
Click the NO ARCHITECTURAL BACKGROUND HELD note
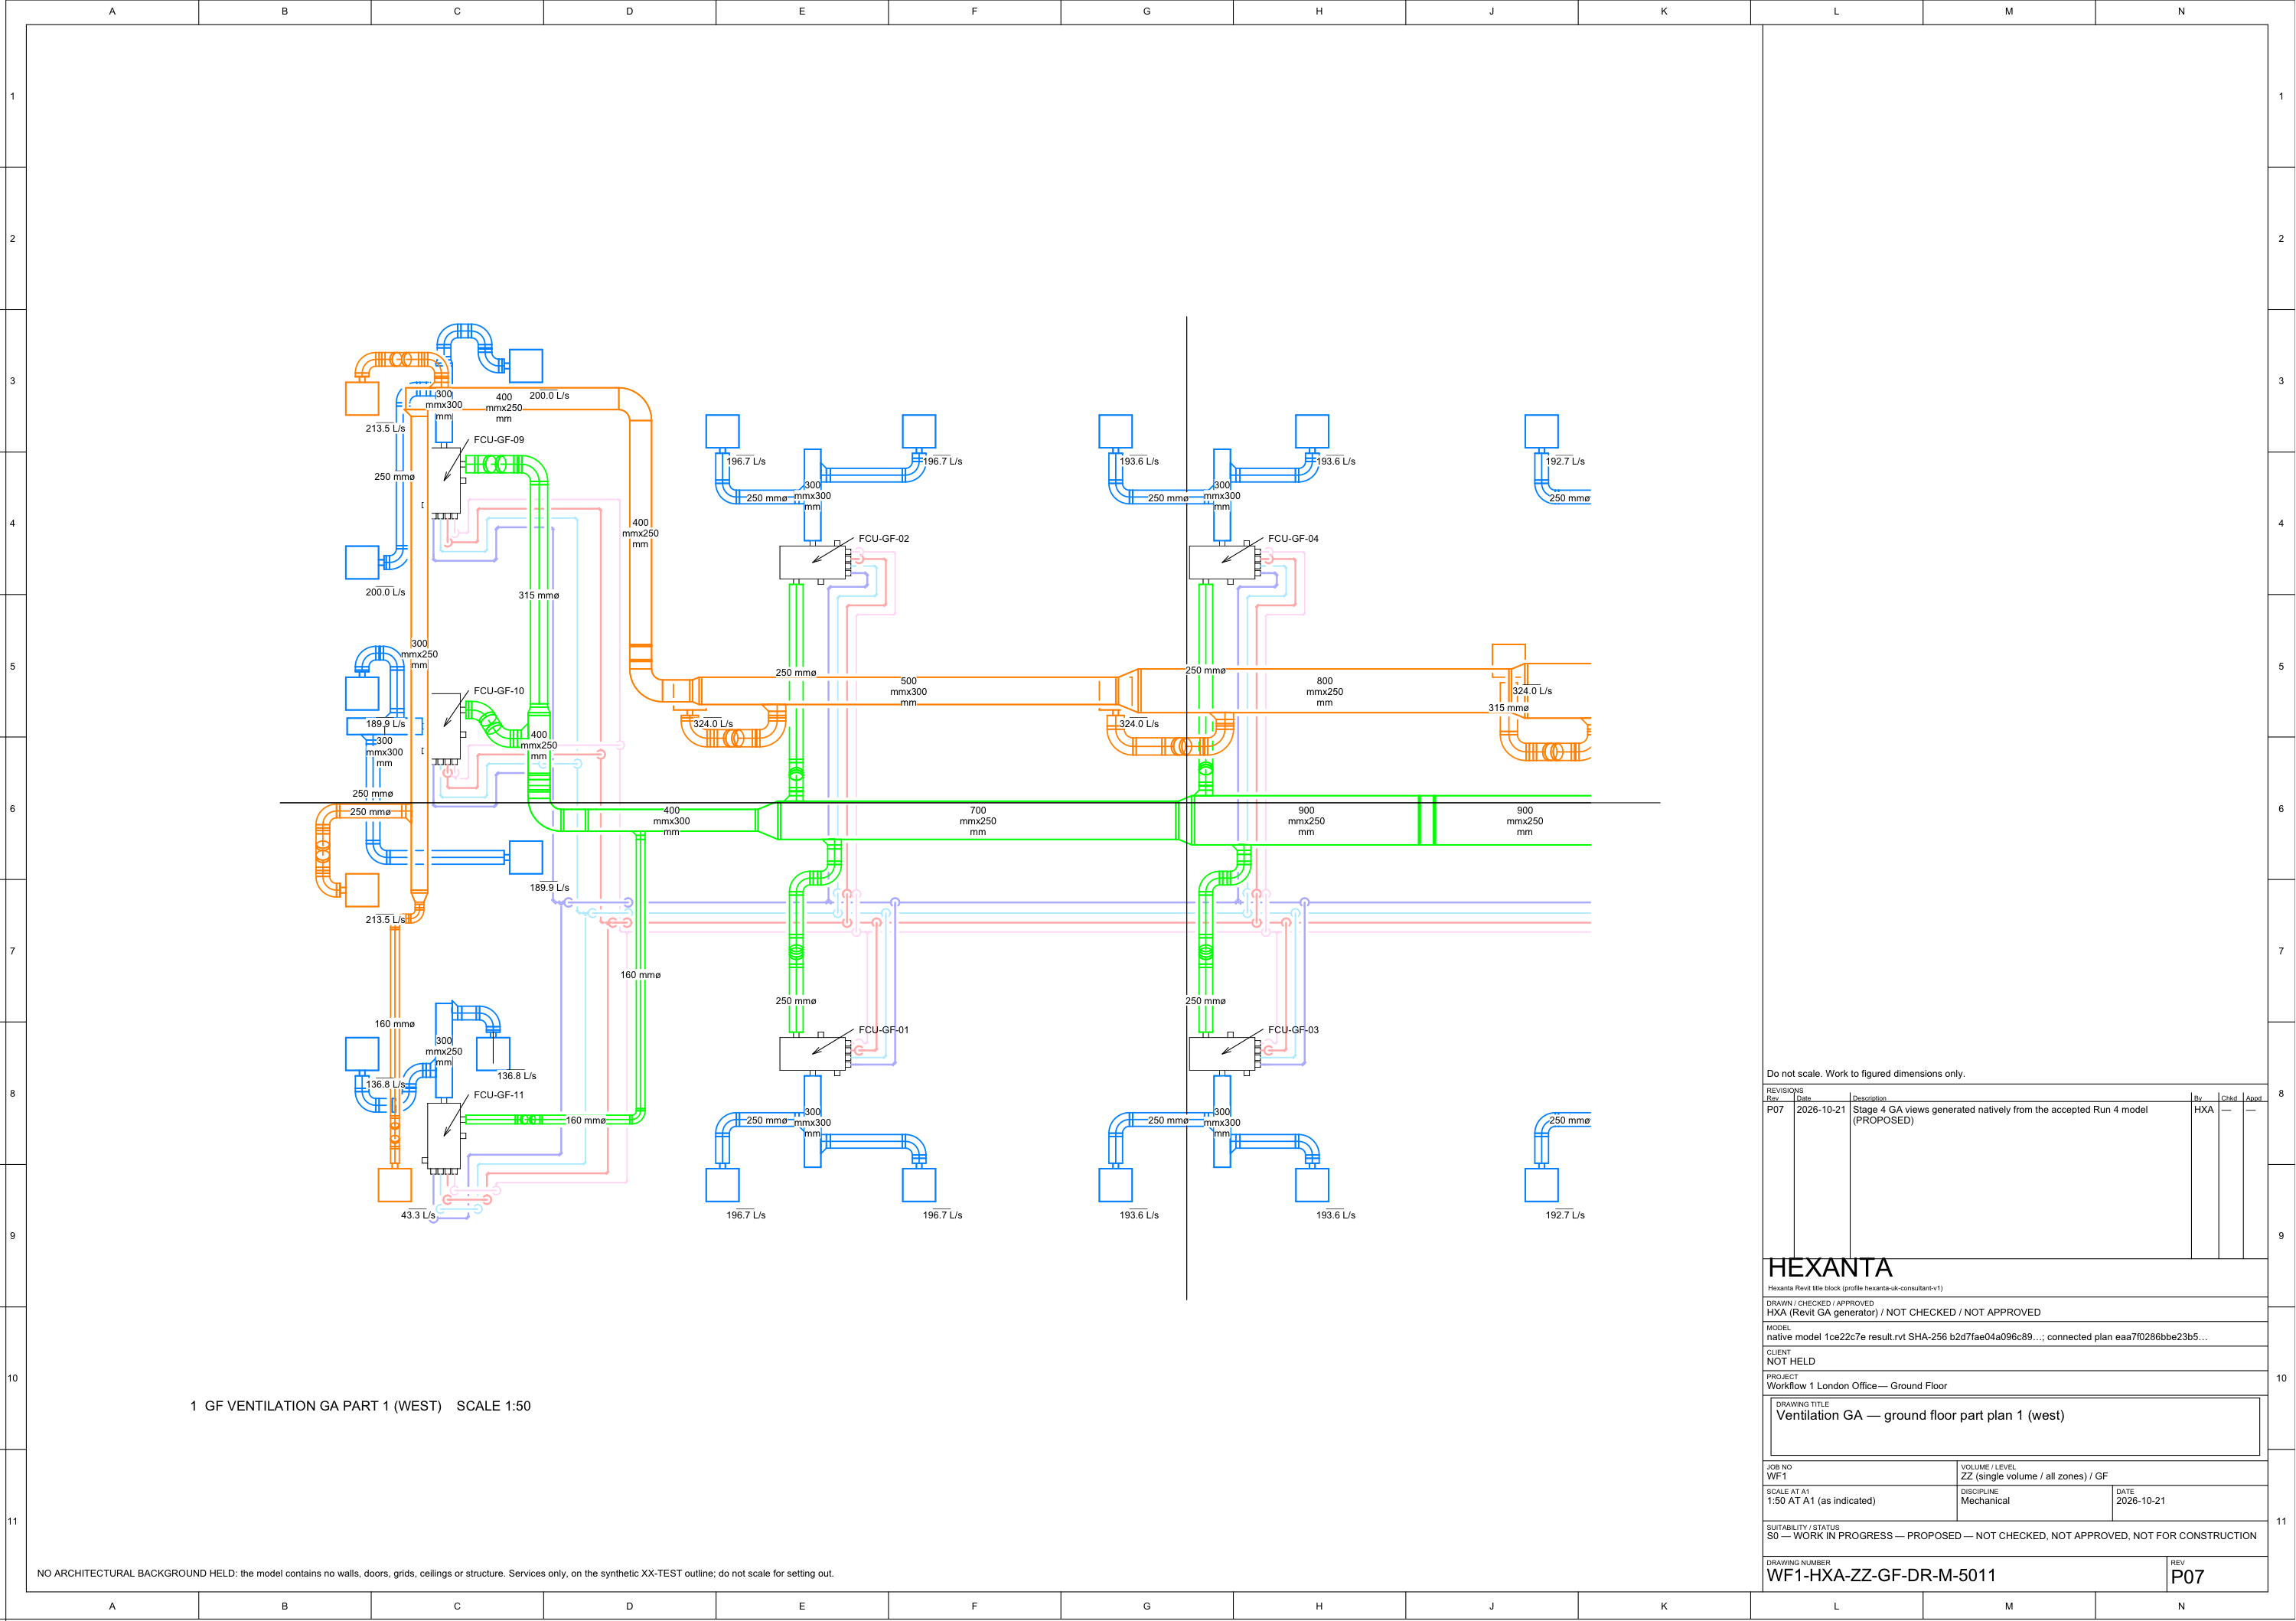(435, 1574)
